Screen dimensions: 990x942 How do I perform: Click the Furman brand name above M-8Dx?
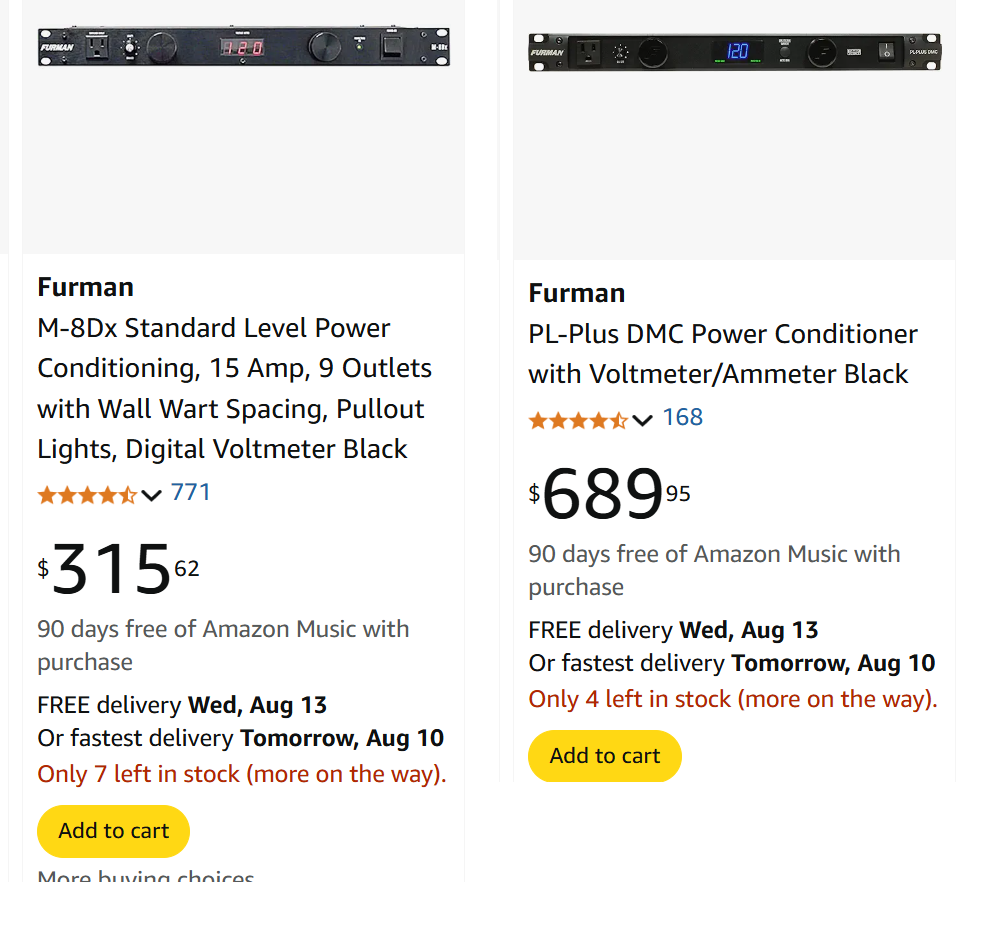85,287
